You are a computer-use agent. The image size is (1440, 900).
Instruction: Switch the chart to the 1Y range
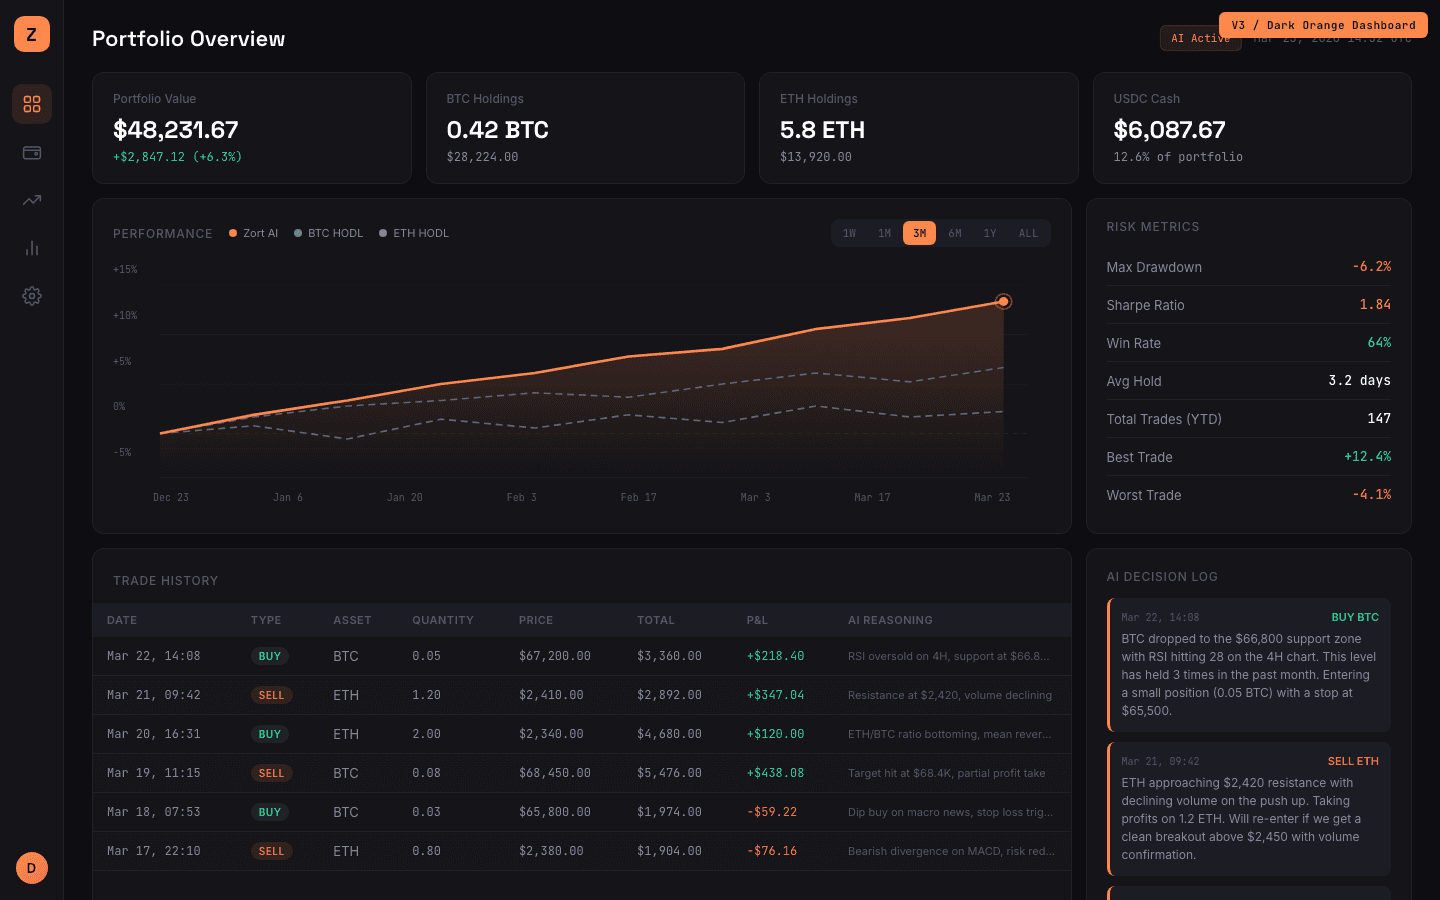click(x=990, y=232)
